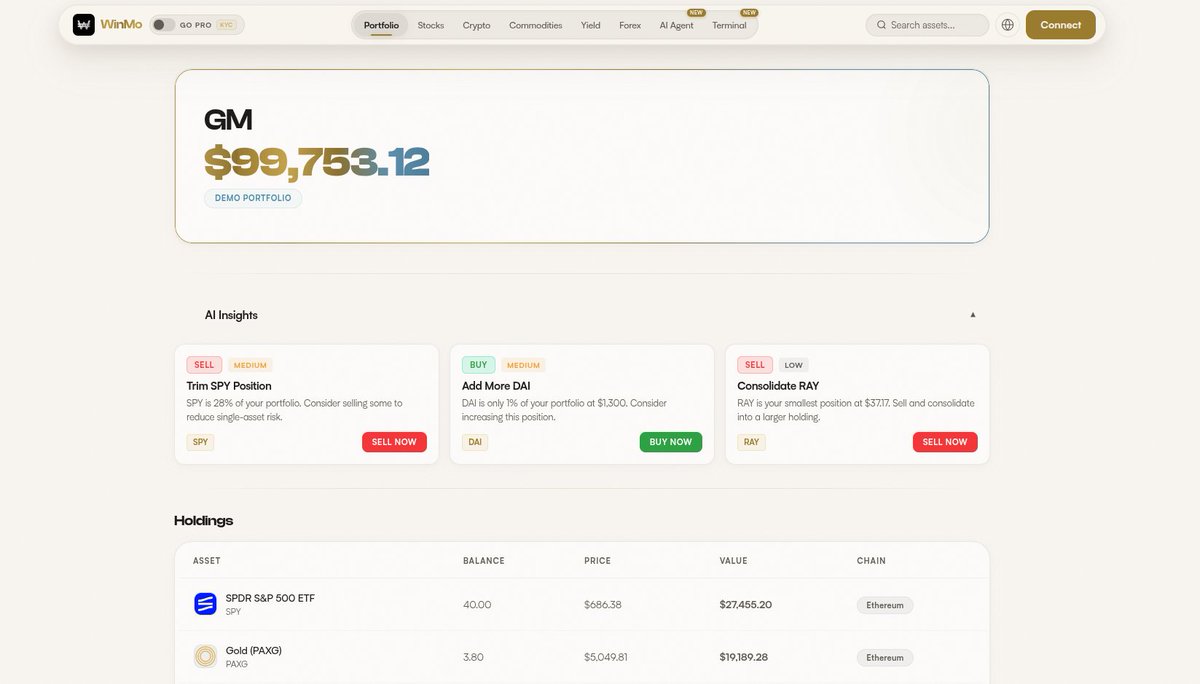Click the AI Insights heading

click(x=231, y=315)
